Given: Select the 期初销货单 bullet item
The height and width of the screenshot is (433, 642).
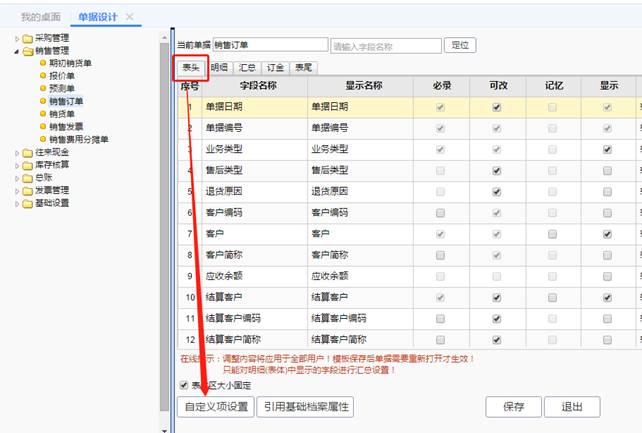Looking at the screenshot, I should [x=43, y=63].
